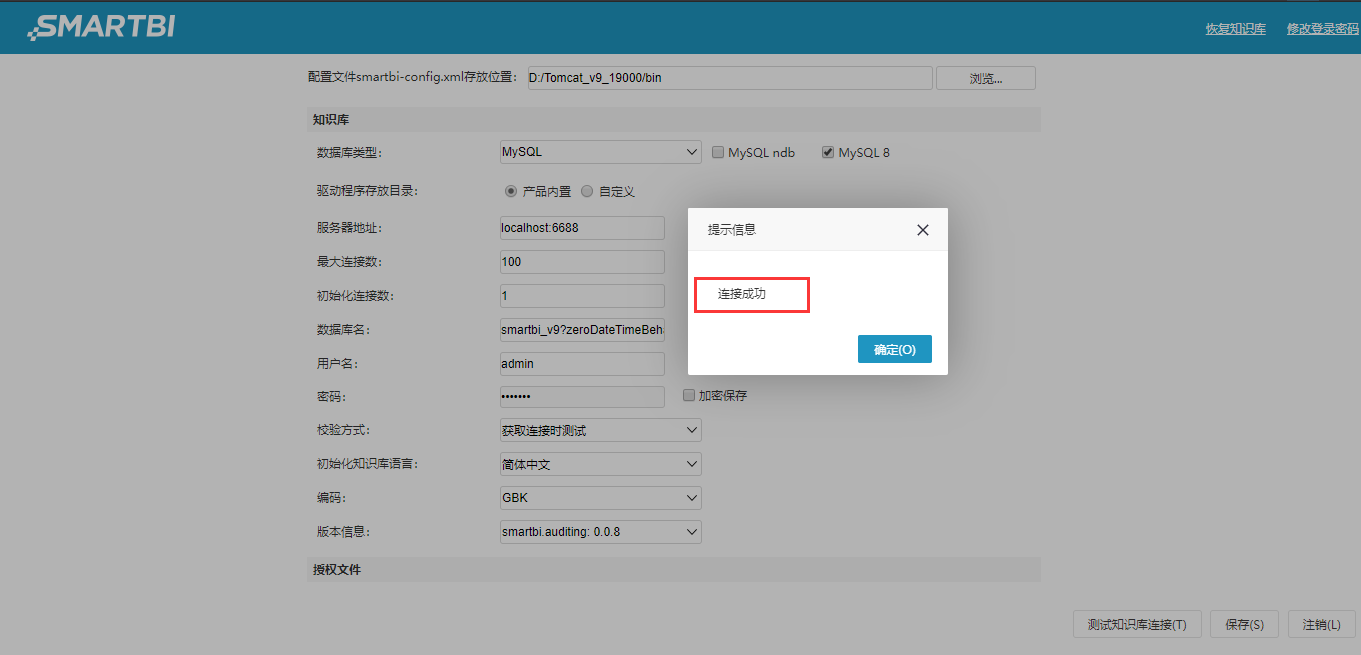Click the 授权文件 section header
Image resolution: width=1361 pixels, height=655 pixels.
pyautogui.click(x=674, y=569)
